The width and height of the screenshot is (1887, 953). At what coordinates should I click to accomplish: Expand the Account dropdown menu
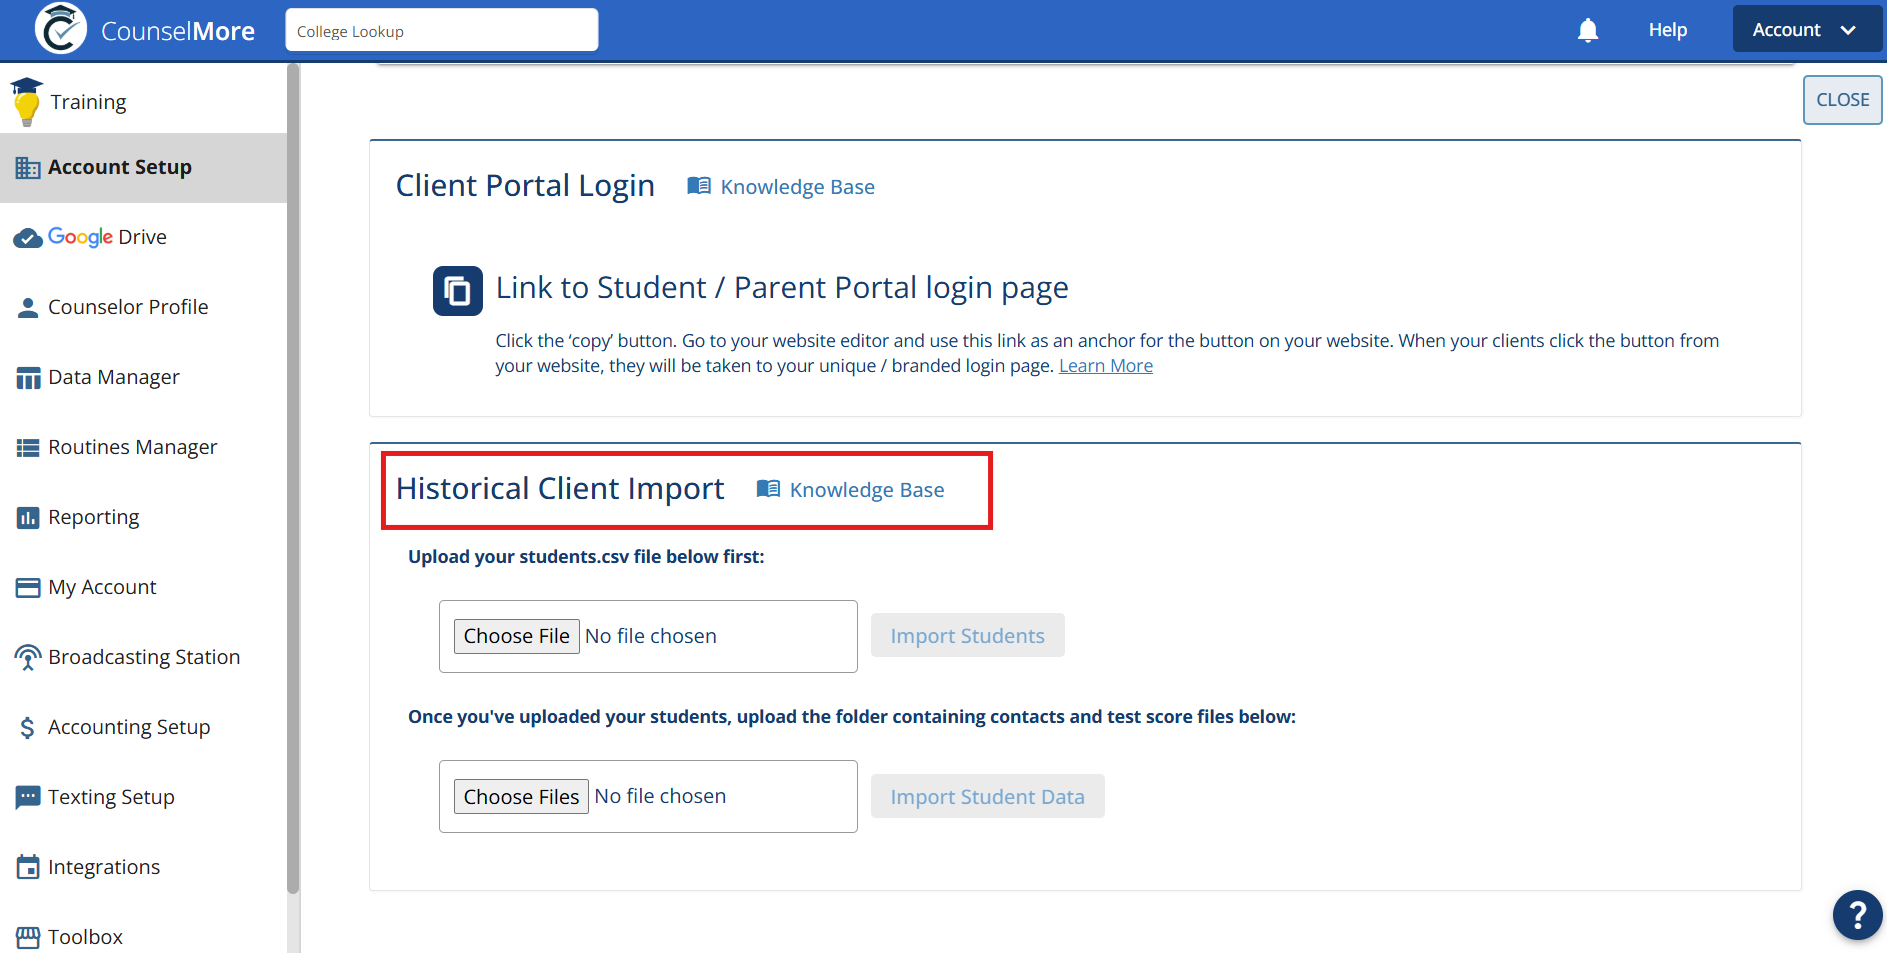pyautogui.click(x=1806, y=29)
